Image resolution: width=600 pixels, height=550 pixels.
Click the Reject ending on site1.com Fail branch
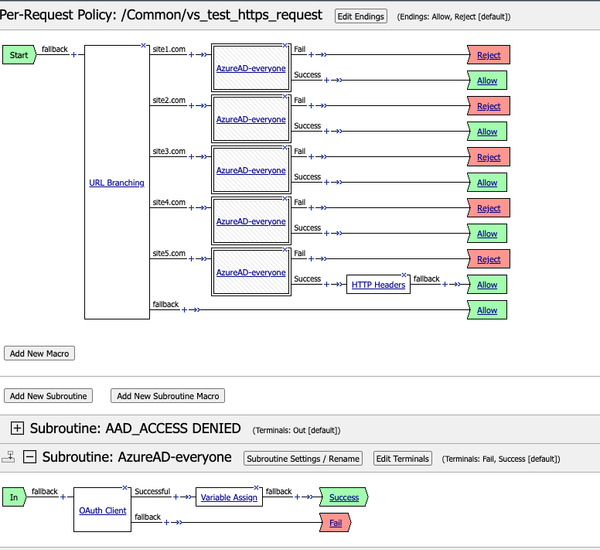coord(488,55)
